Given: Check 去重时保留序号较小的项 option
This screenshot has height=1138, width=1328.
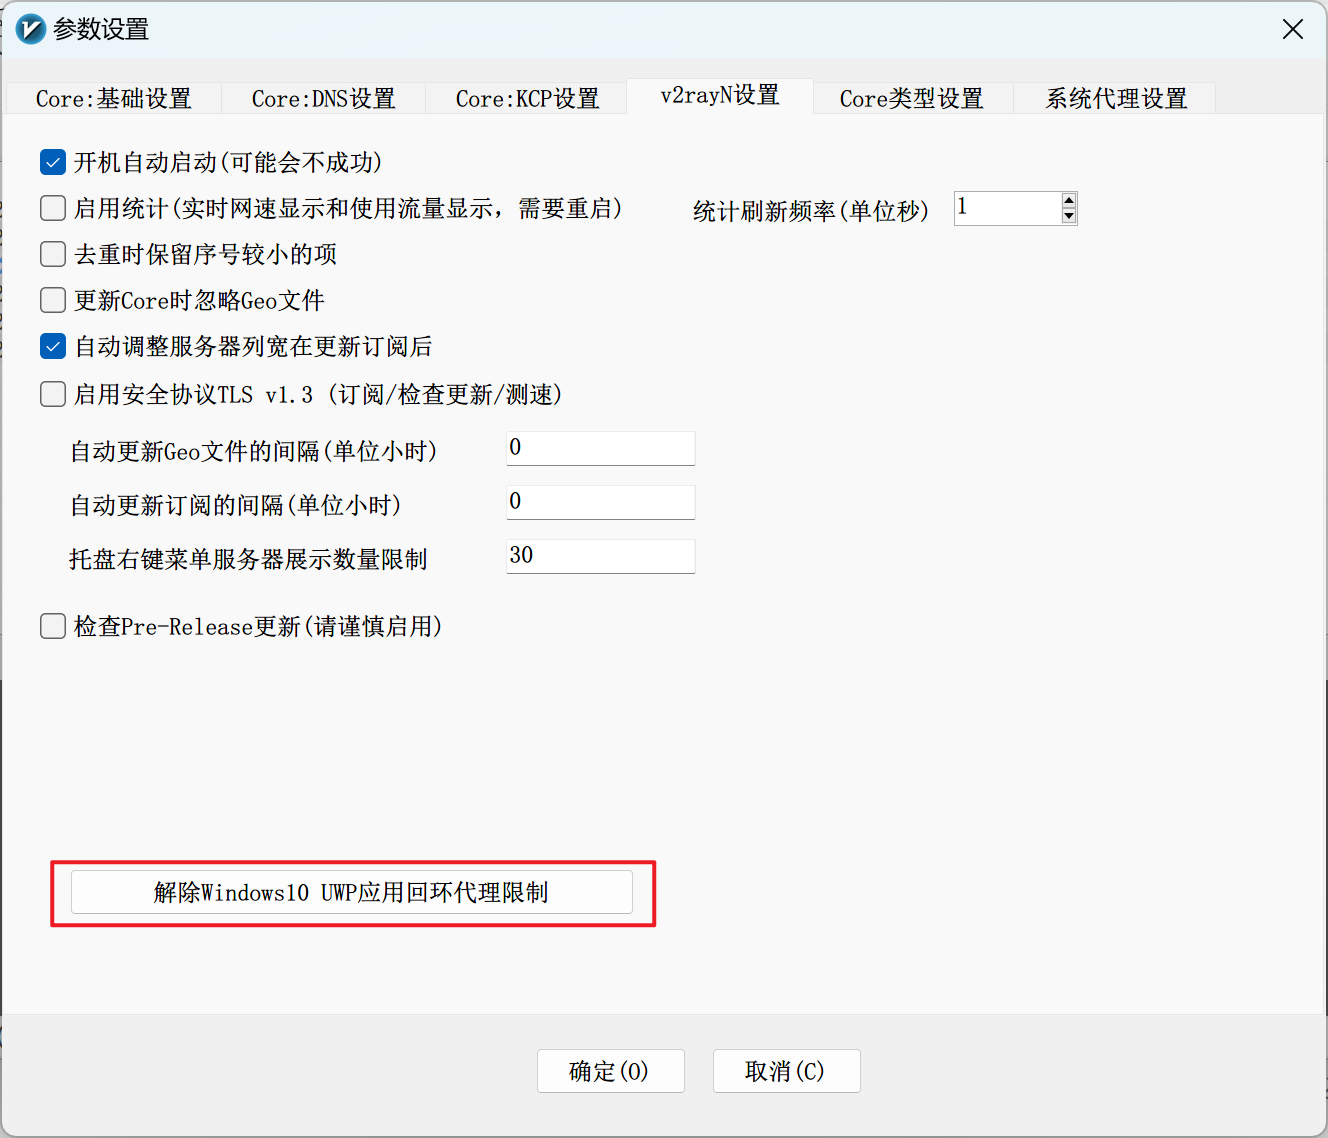Looking at the screenshot, I should tap(53, 254).
